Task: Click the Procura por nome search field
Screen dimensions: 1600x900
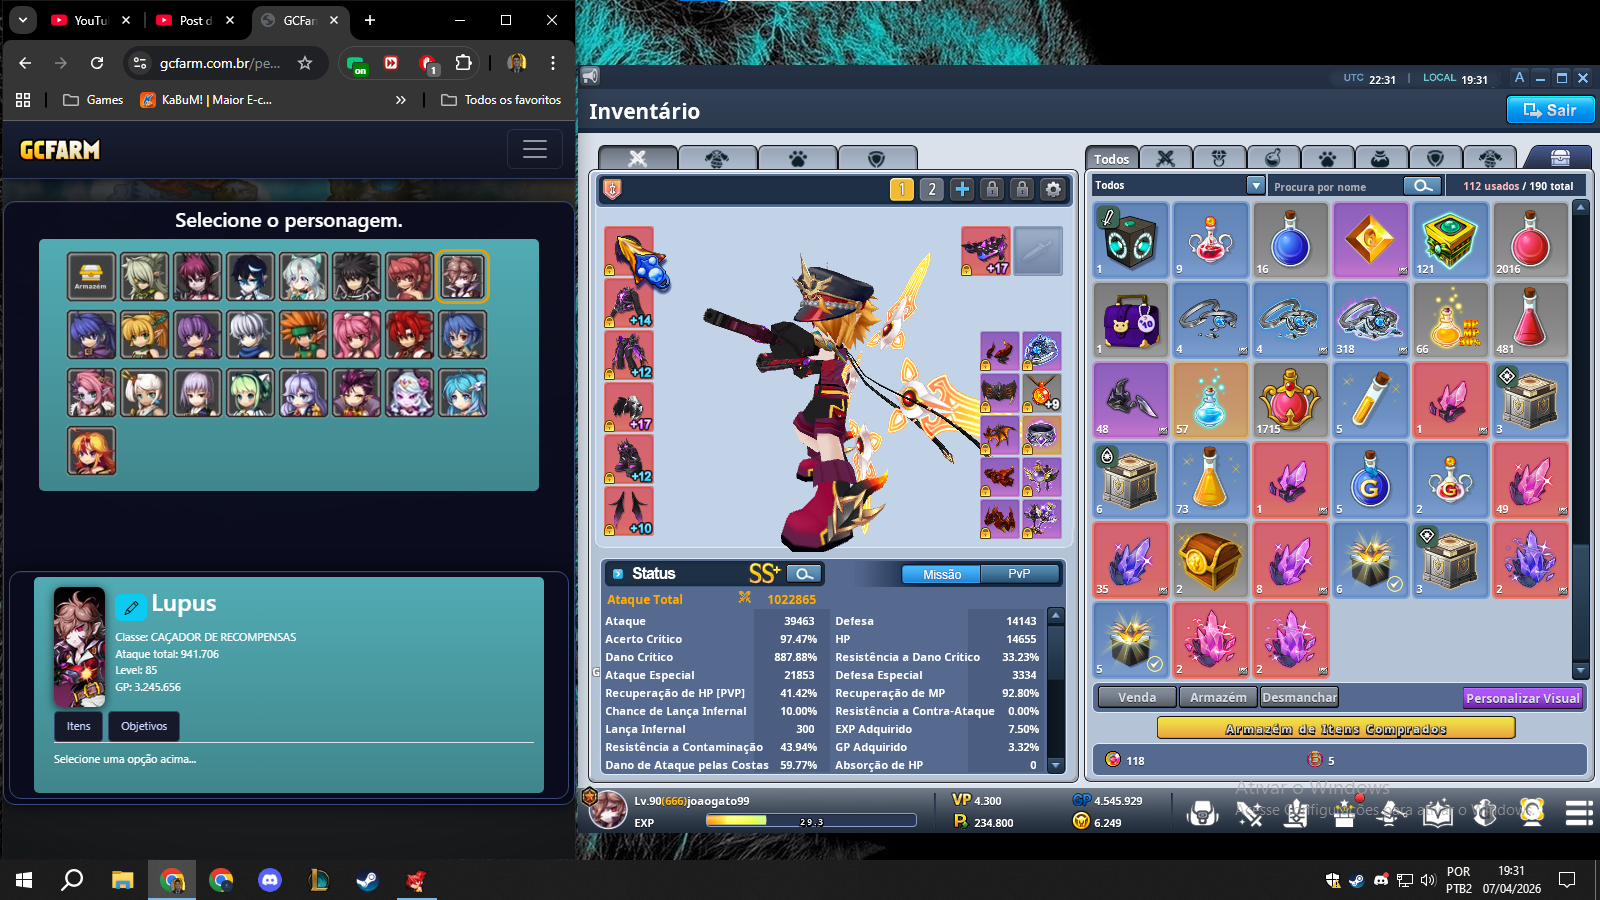Action: pyautogui.click(x=1336, y=186)
